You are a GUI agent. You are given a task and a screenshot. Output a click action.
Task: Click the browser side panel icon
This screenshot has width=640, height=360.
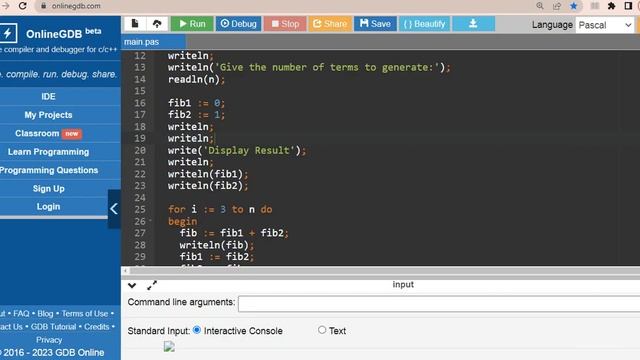point(628,6)
